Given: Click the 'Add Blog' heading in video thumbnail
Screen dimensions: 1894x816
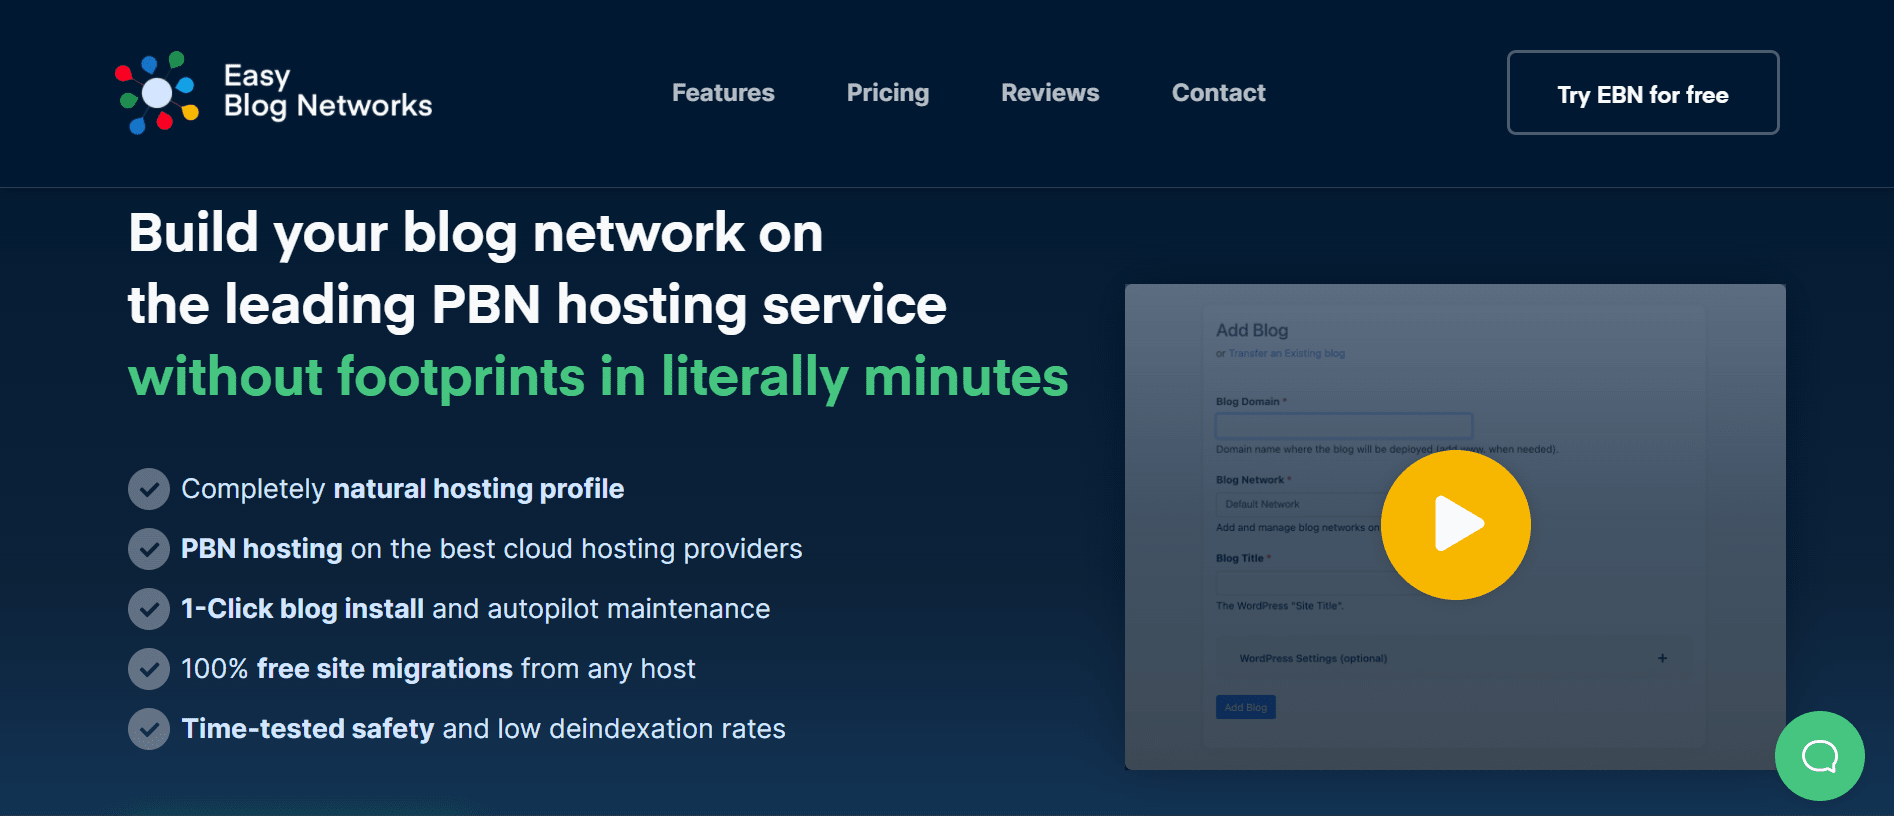Looking at the screenshot, I should coord(1252,330).
